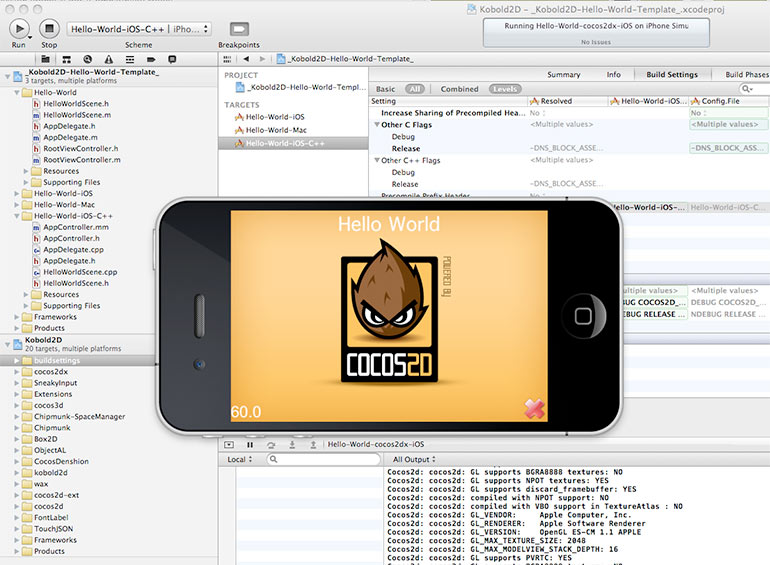The height and width of the screenshot is (565, 770).
Task: Stop the running app
Action: (49, 29)
